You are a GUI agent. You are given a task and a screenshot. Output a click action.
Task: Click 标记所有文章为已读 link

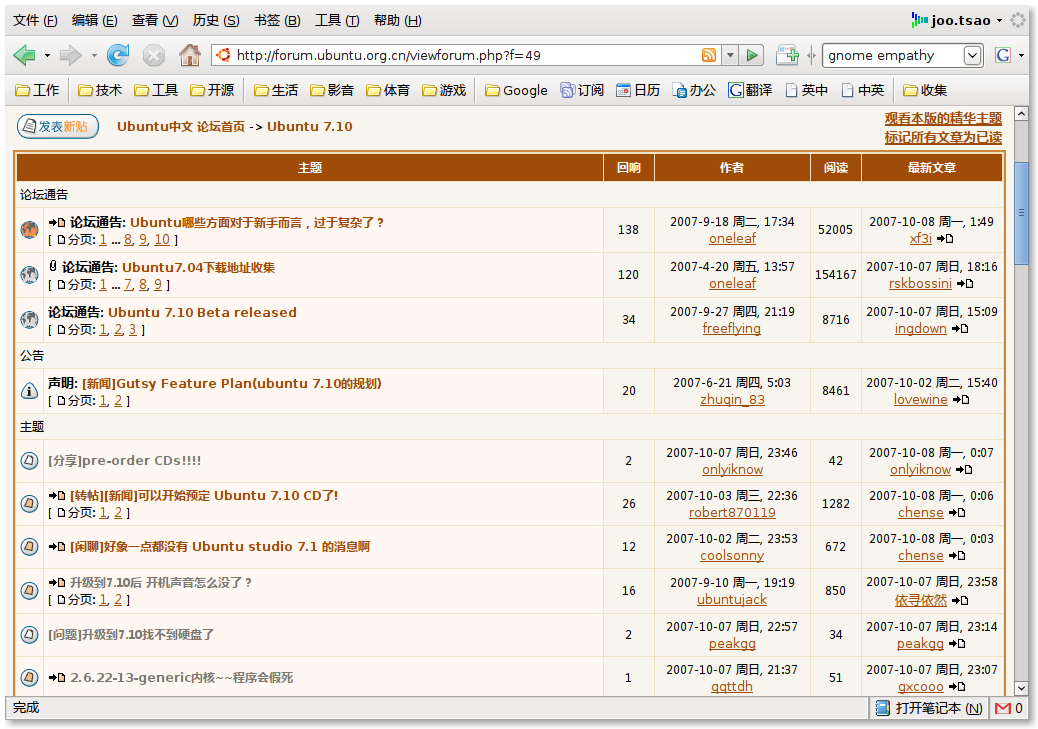pyautogui.click(x=943, y=137)
